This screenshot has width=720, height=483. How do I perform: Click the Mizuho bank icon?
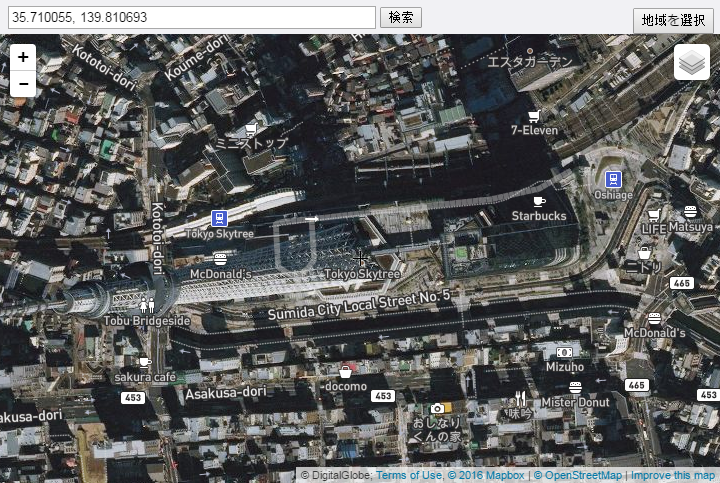coord(564,353)
